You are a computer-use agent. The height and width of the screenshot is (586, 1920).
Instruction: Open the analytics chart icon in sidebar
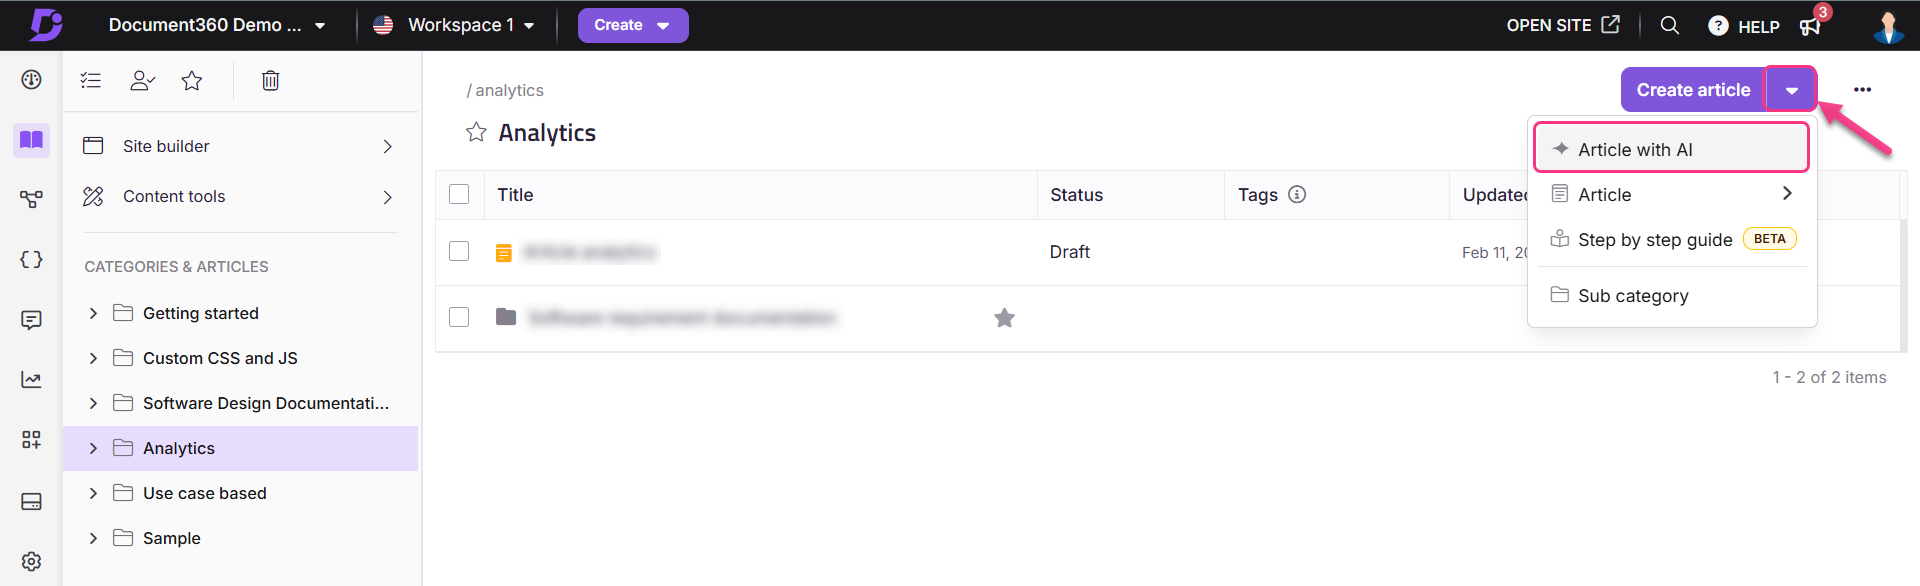(31, 380)
